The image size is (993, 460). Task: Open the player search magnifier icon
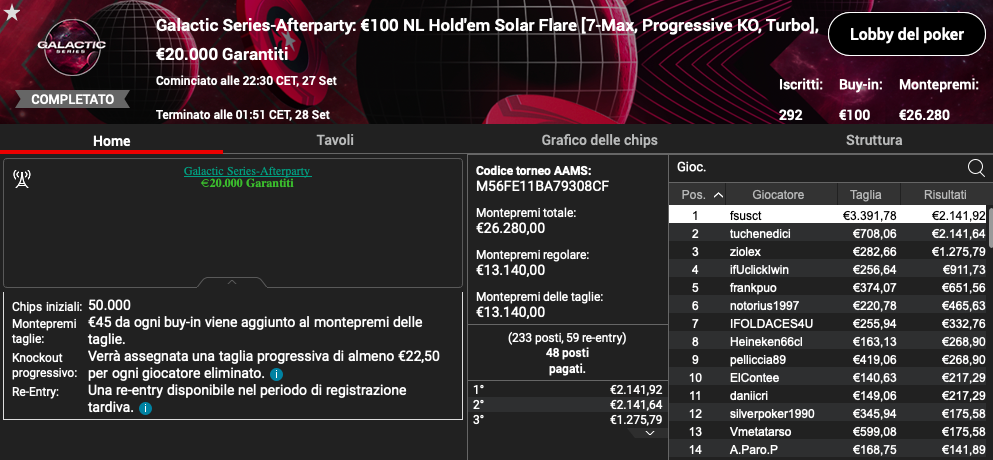point(976,168)
